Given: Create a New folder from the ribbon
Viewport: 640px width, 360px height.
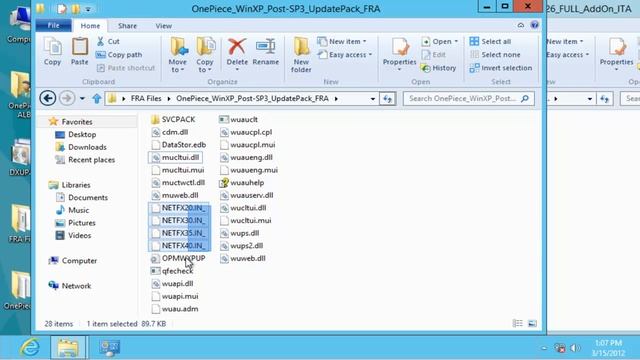Looking at the screenshot, I should click(x=301, y=55).
